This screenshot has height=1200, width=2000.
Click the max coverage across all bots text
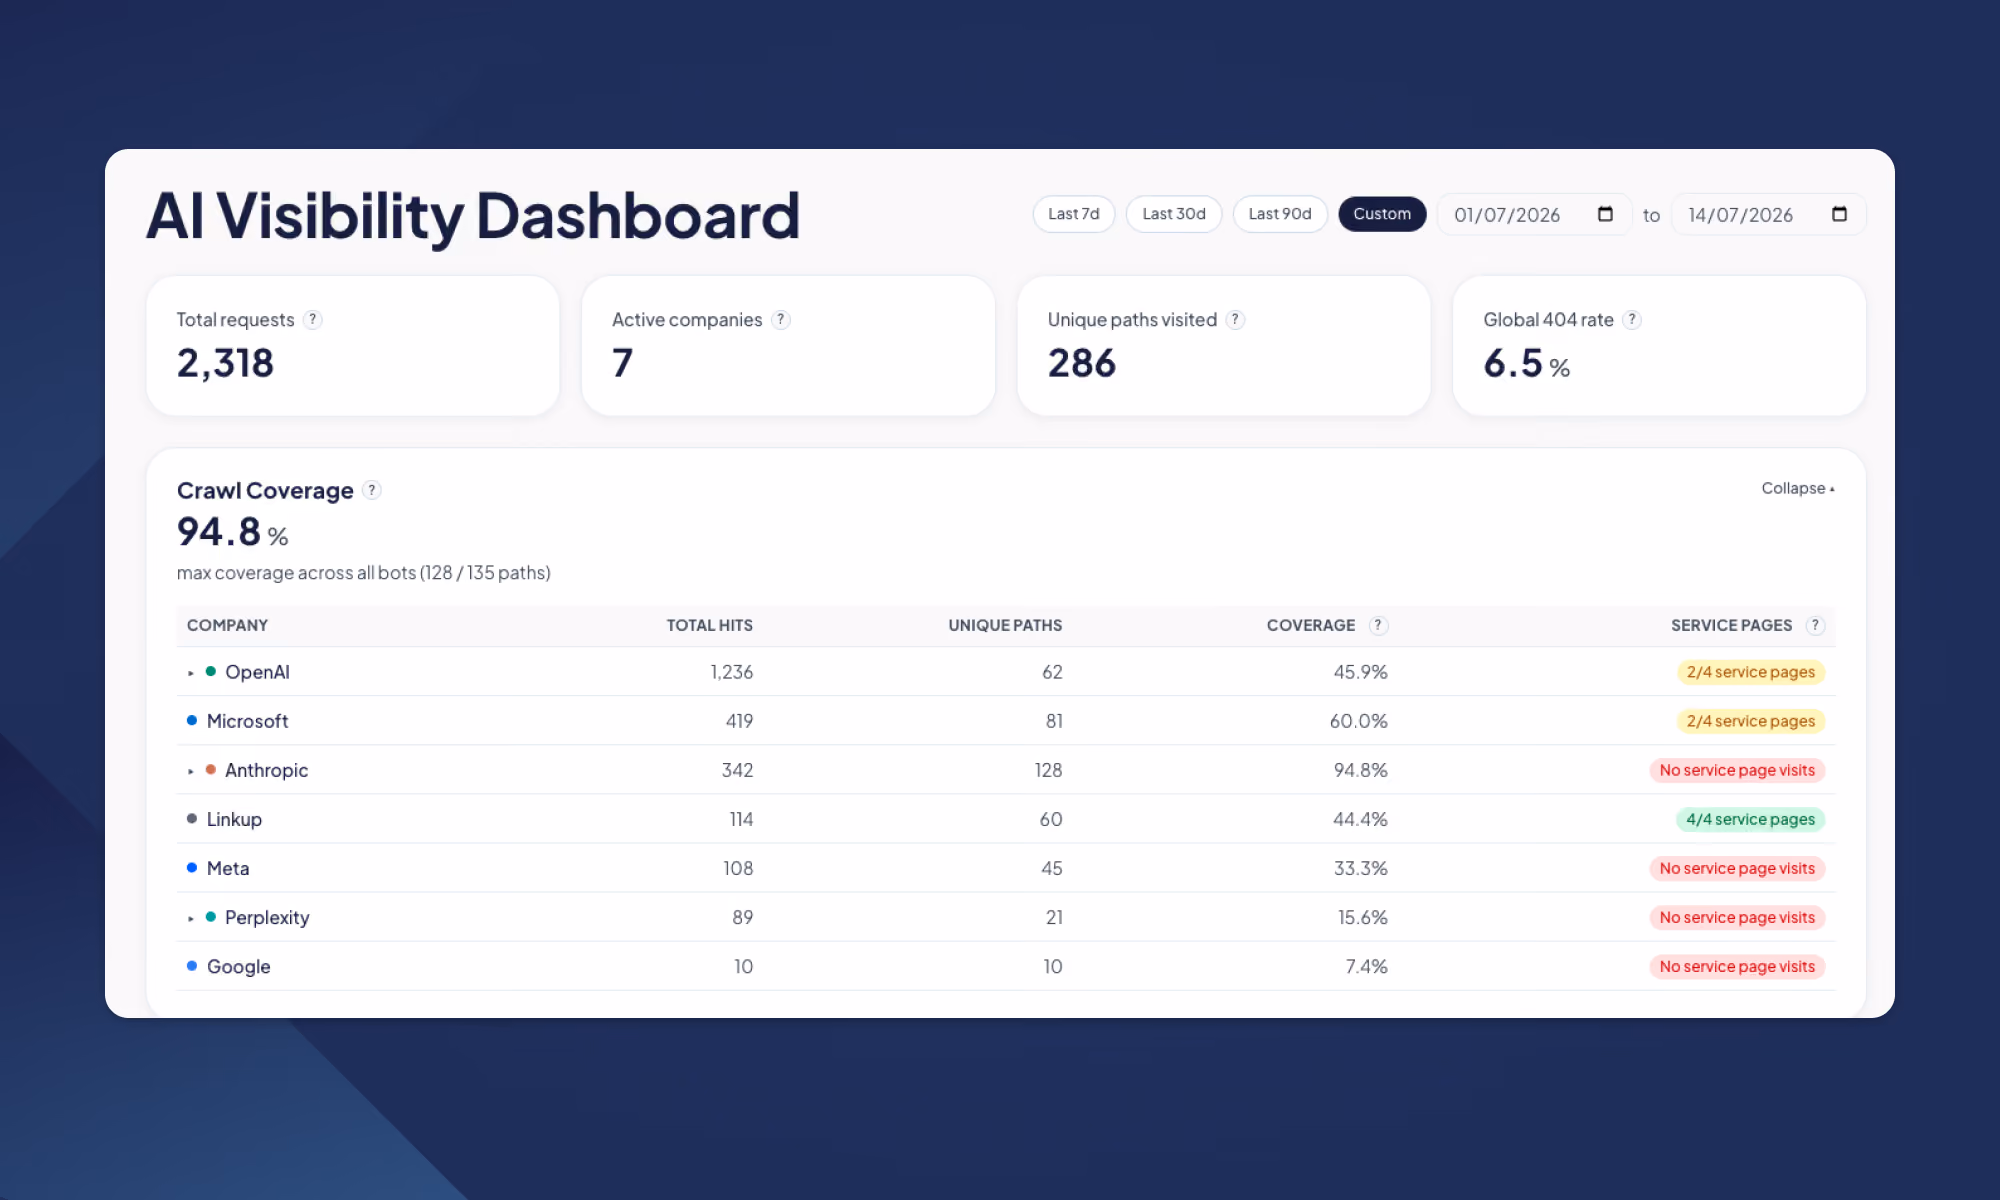point(364,573)
